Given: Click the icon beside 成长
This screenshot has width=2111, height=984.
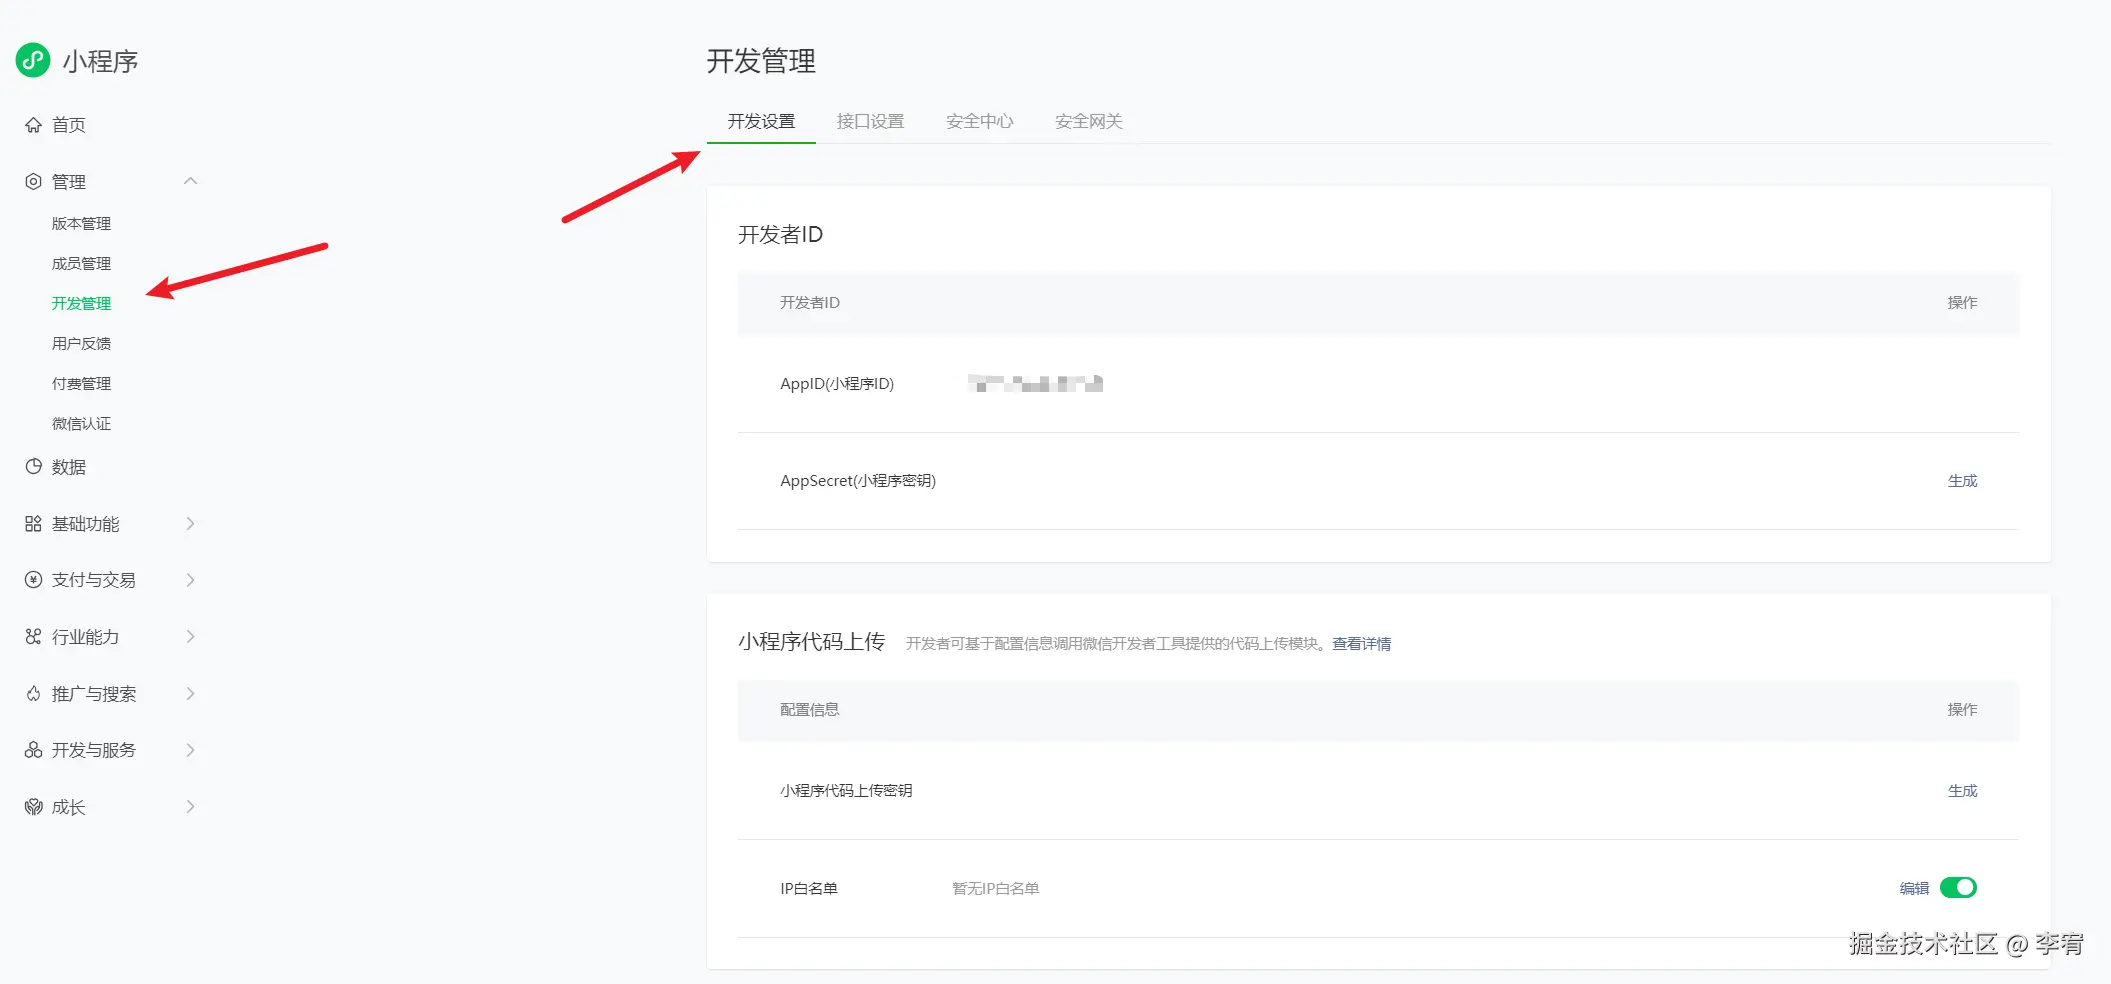Looking at the screenshot, I should coord(33,807).
